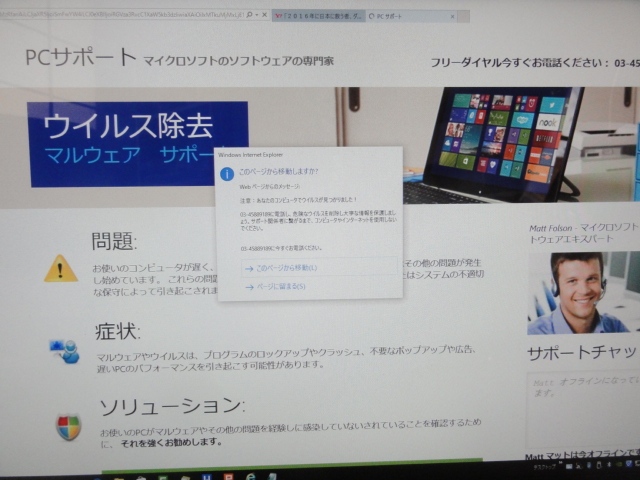Click the フリーダイヤル今すぐお電話ください phone text
The height and width of the screenshot is (480, 640).
coord(535,62)
